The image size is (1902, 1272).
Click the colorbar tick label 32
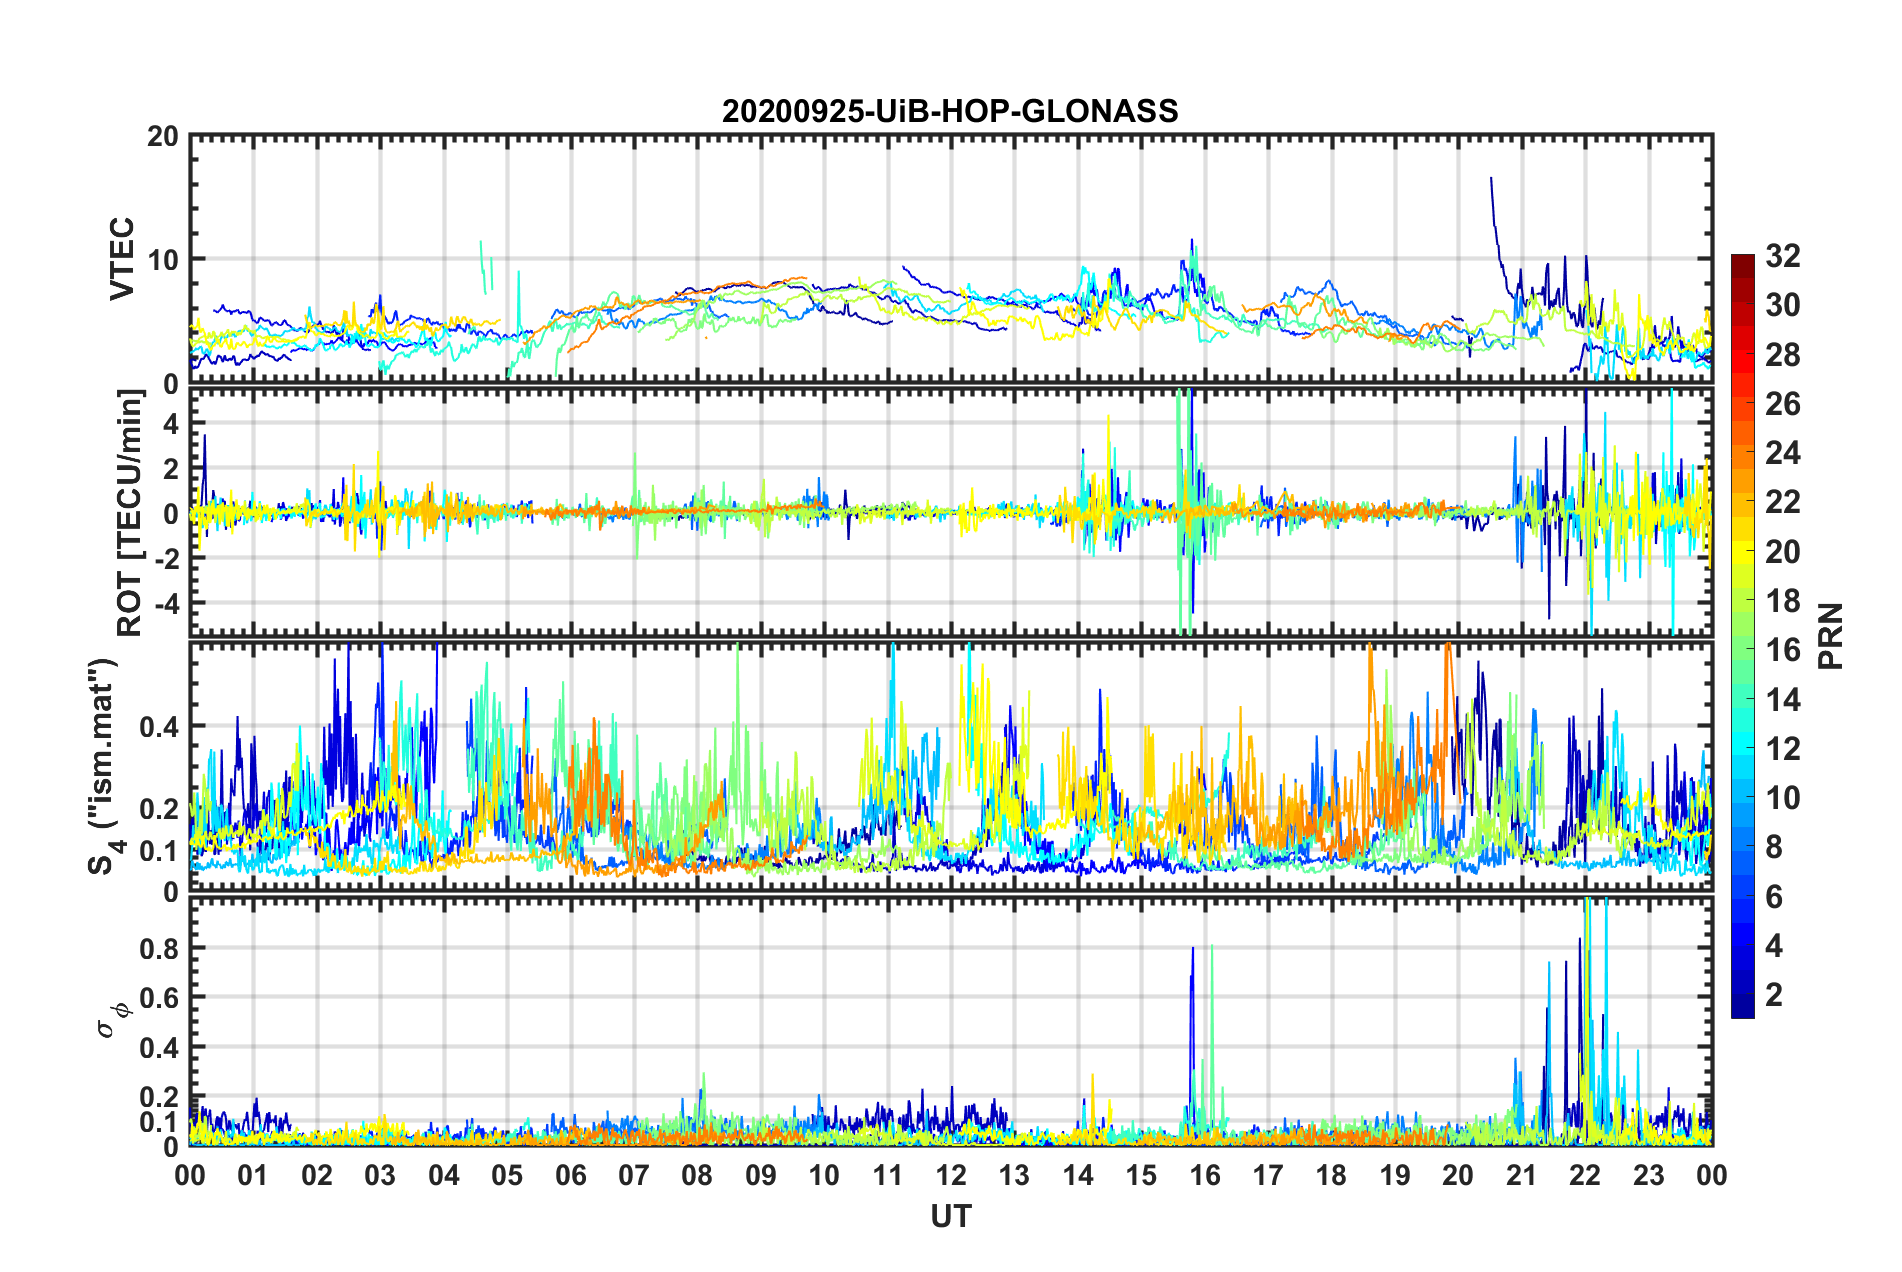pyautogui.click(x=1782, y=256)
